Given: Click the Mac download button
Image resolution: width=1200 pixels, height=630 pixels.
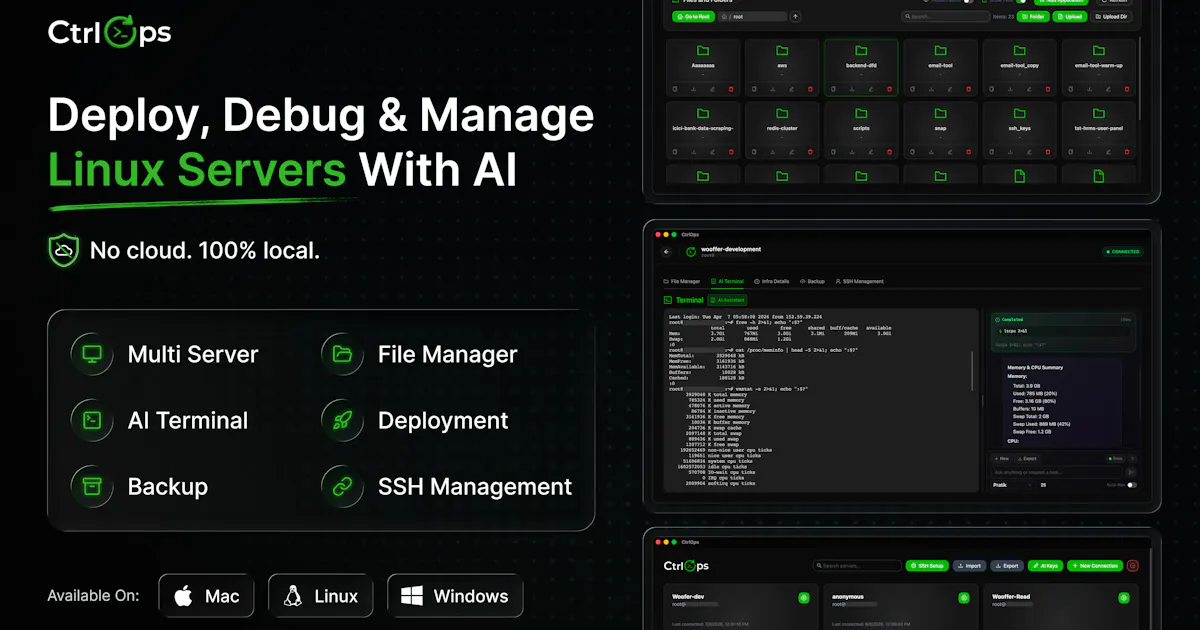Looking at the screenshot, I should click(206, 596).
